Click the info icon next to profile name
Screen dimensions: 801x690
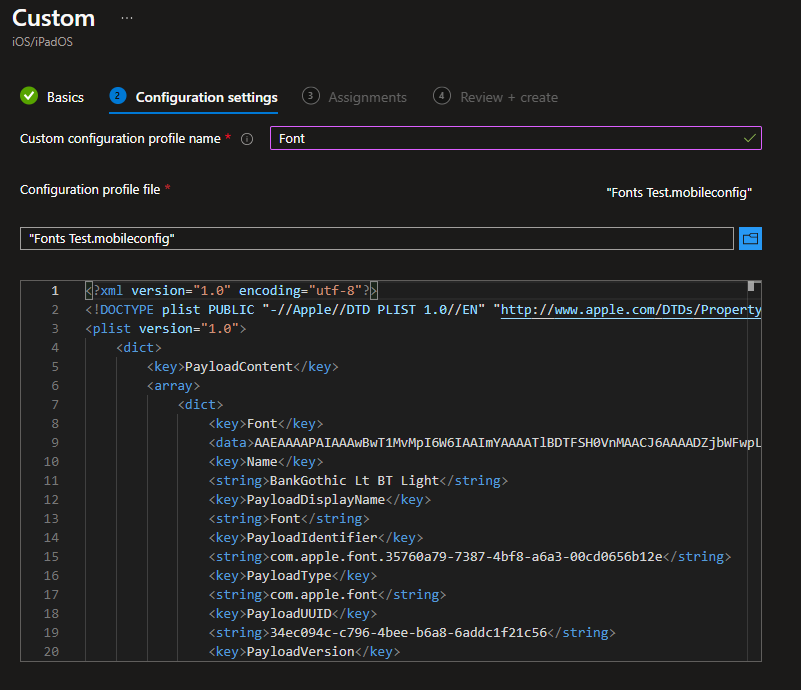tap(247, 138)
